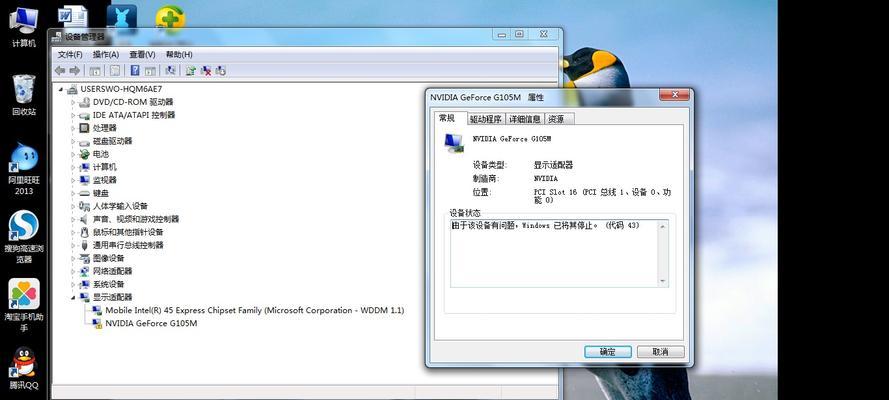889x400 pixels.
Task: Select Mobile Intel(R) 45 Express Chipset Family entry
Action: [255, 310]
